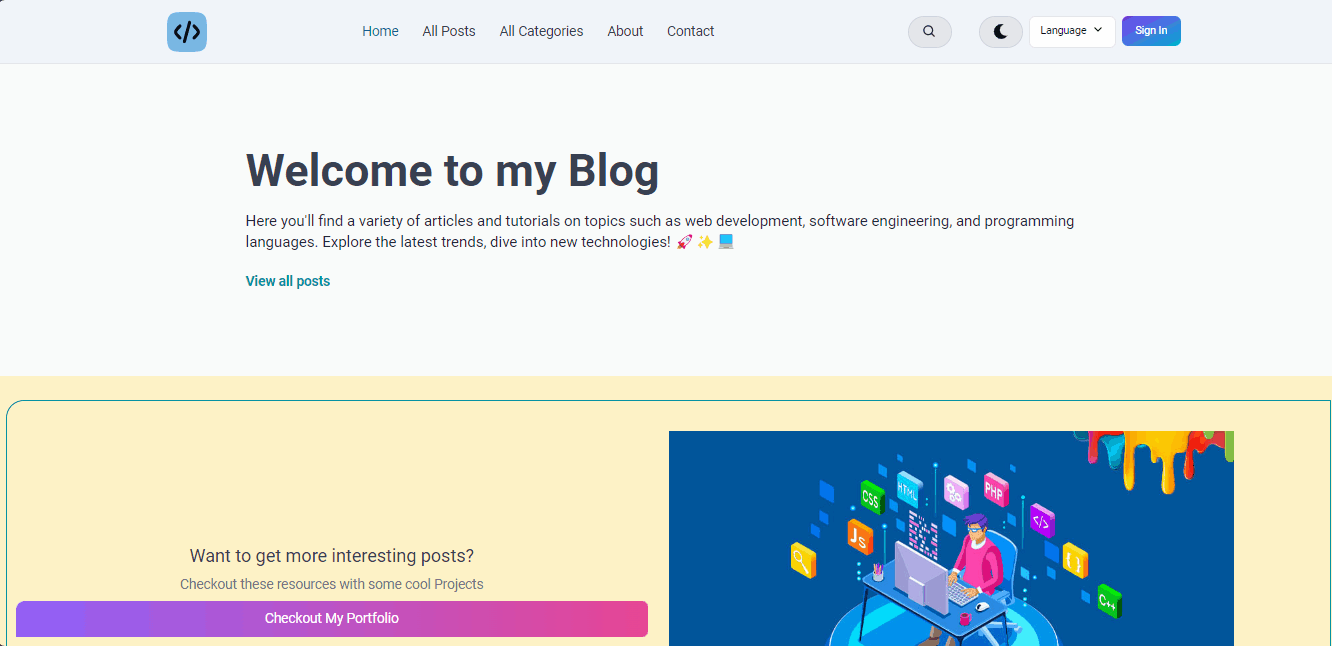This screenshot has width=1332, height=646.
Task: Click the yellow magnifier tile in the illustration
Action: point(803,560)
